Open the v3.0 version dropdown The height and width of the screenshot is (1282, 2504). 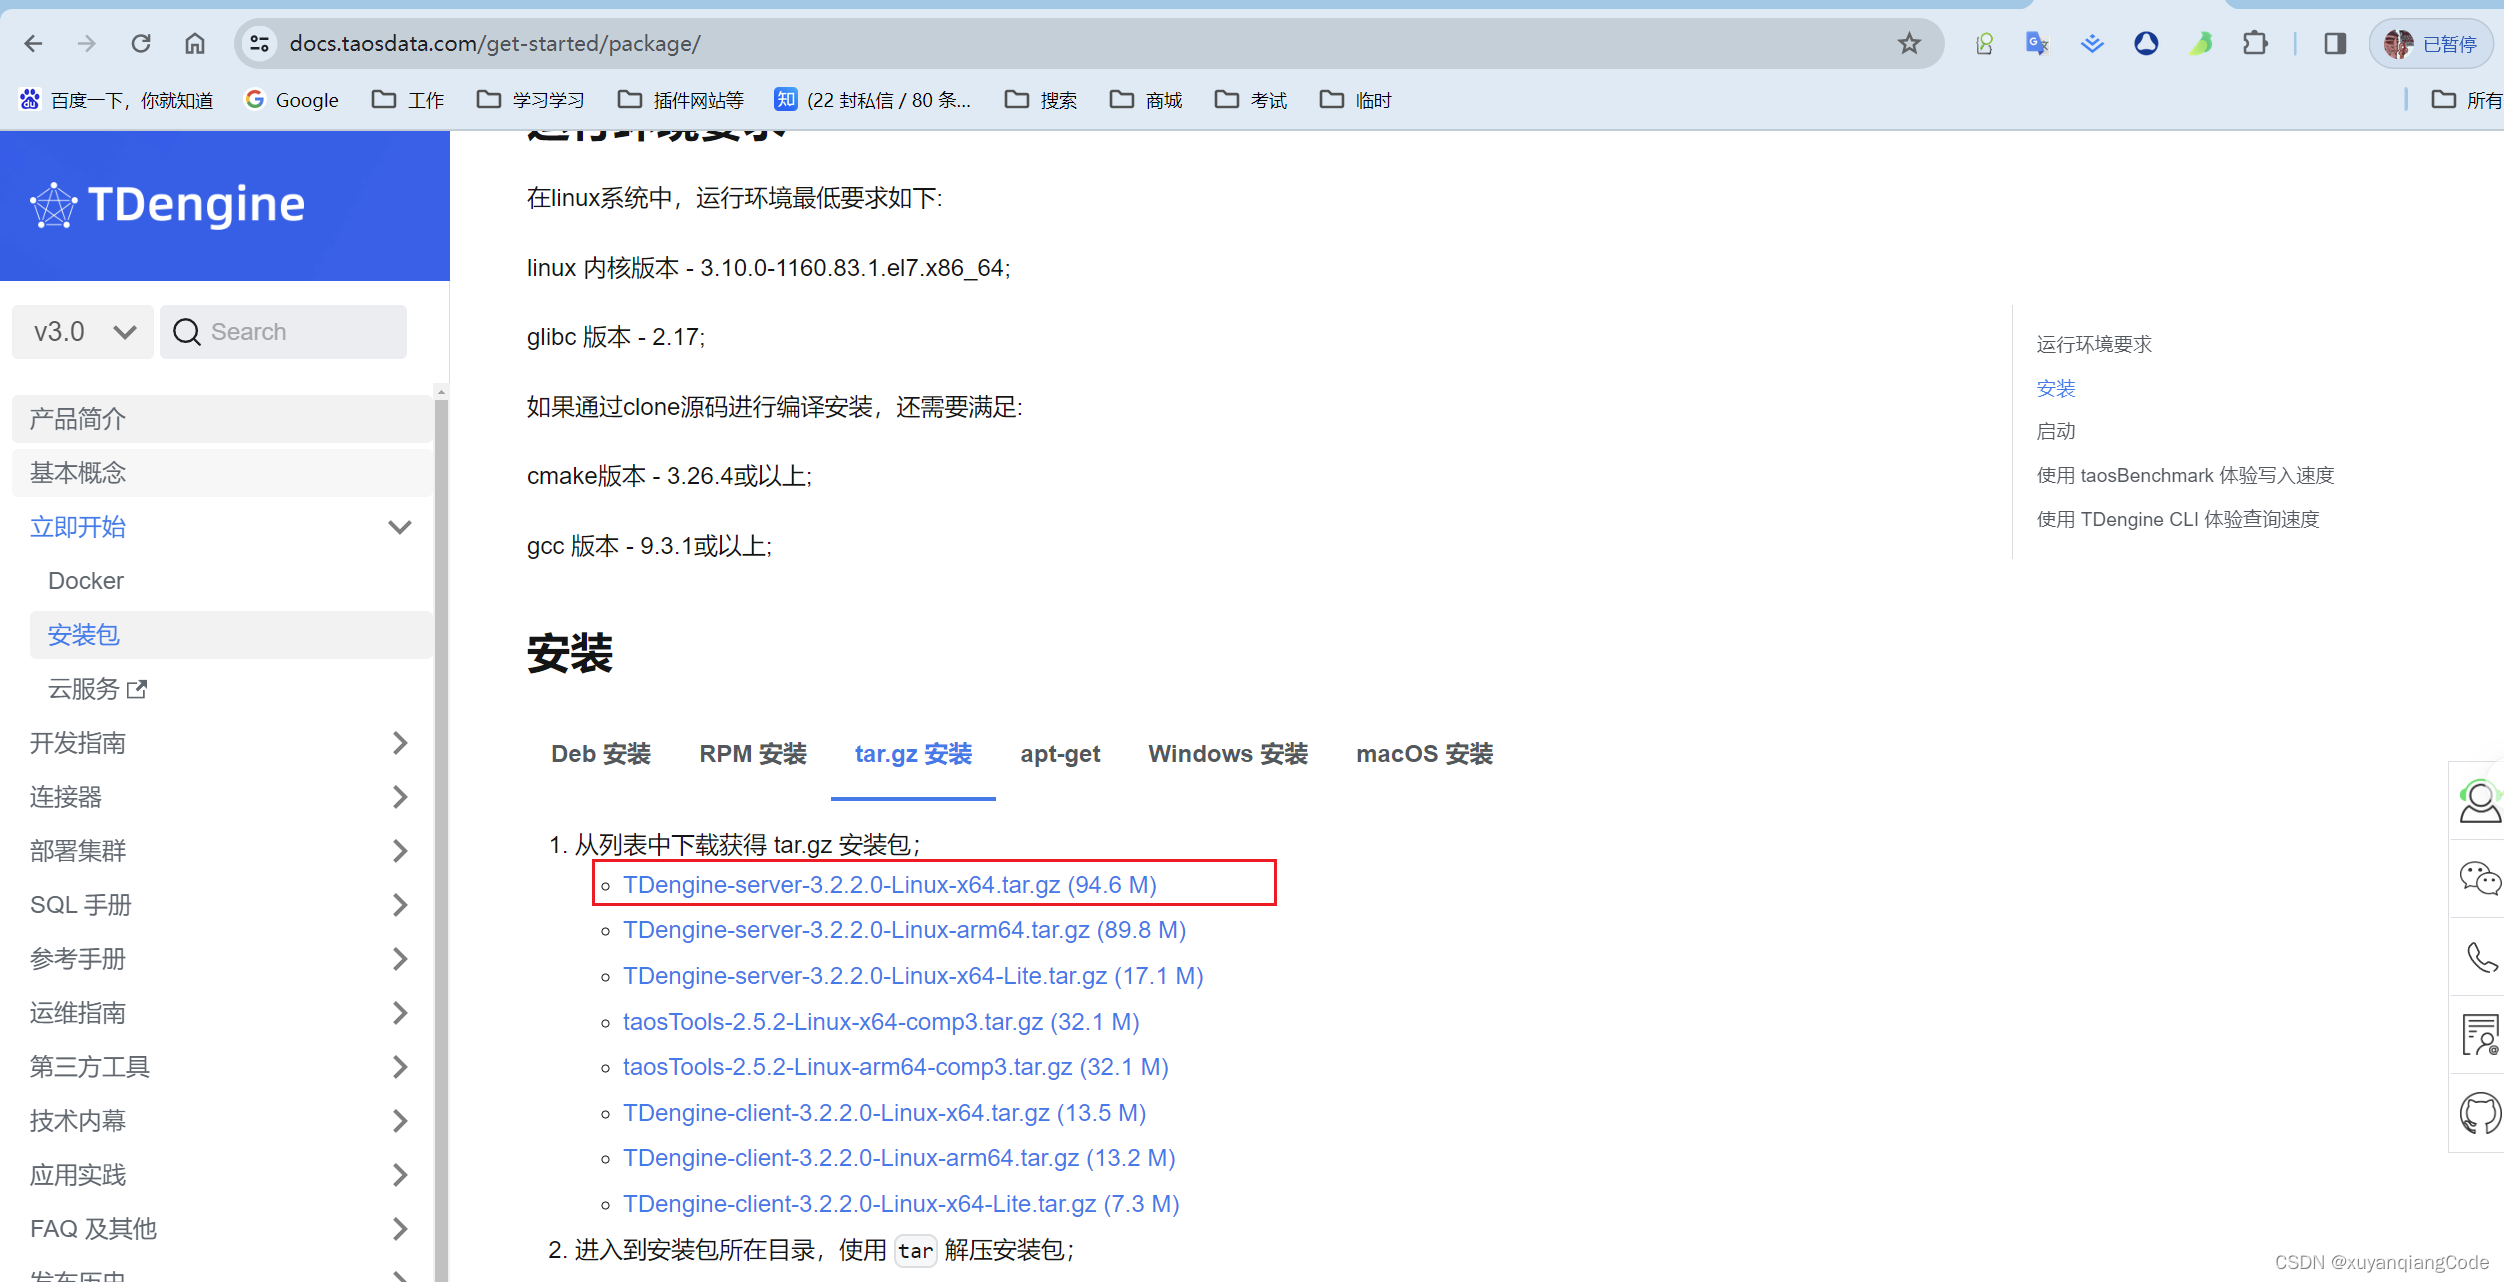tap(83, 332)
